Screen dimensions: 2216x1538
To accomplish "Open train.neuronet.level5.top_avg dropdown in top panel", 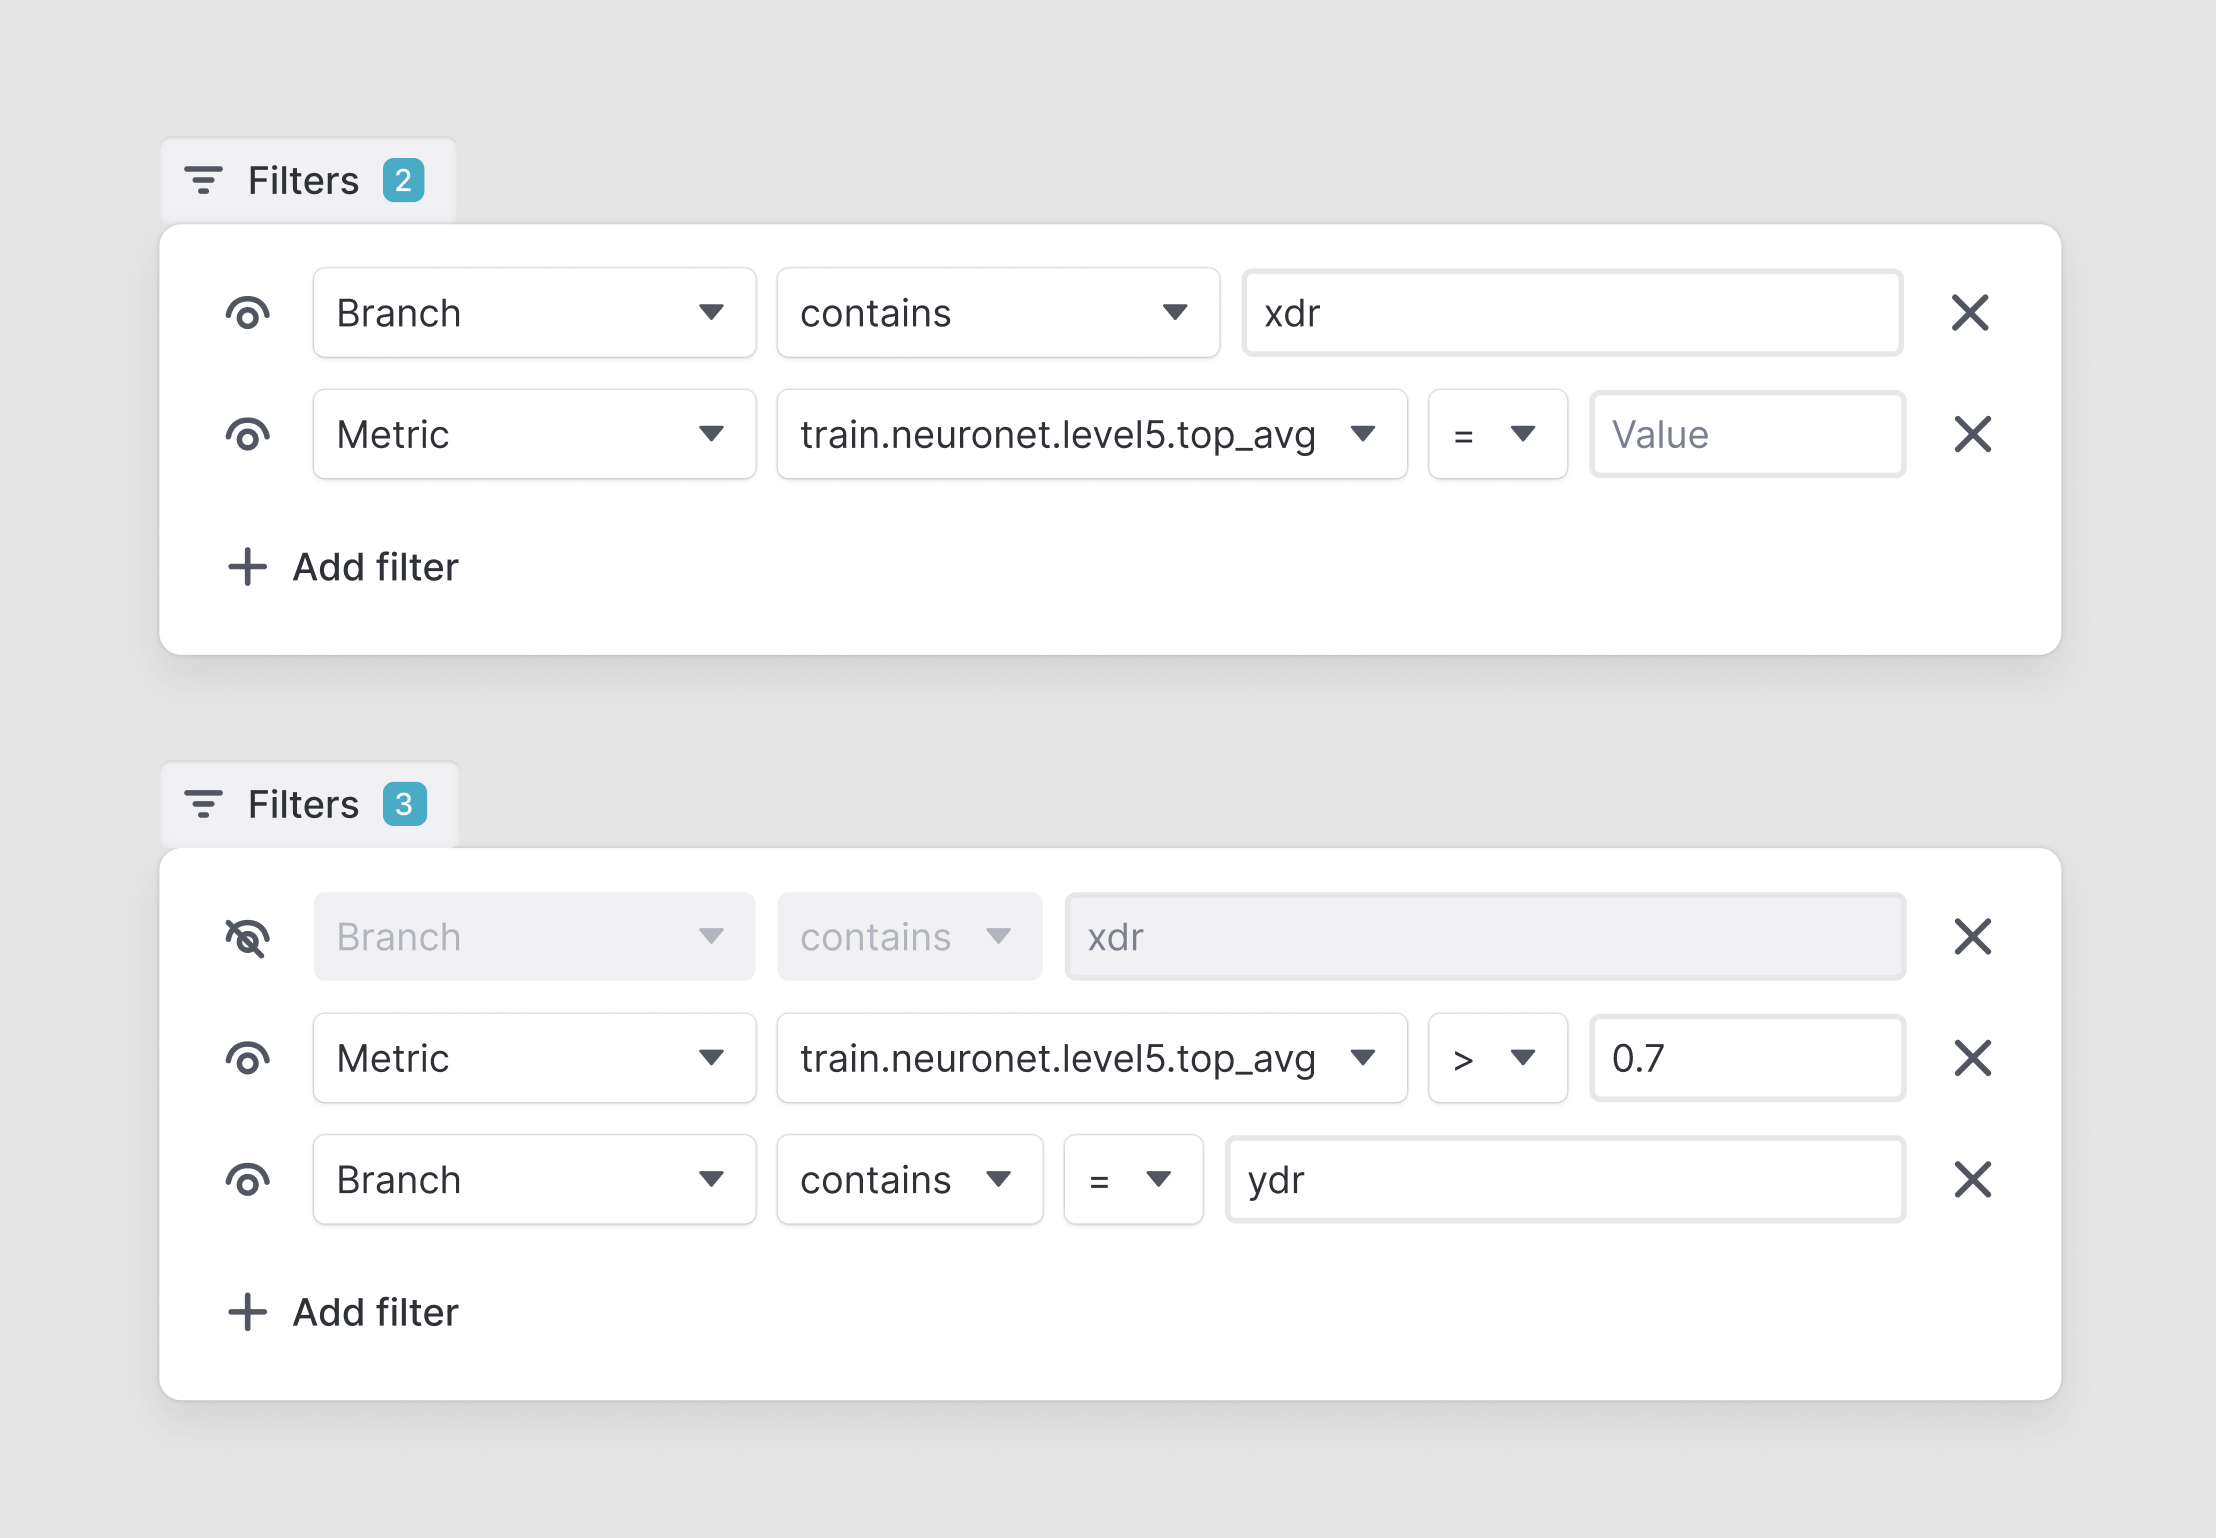I will pos(1091,434).
